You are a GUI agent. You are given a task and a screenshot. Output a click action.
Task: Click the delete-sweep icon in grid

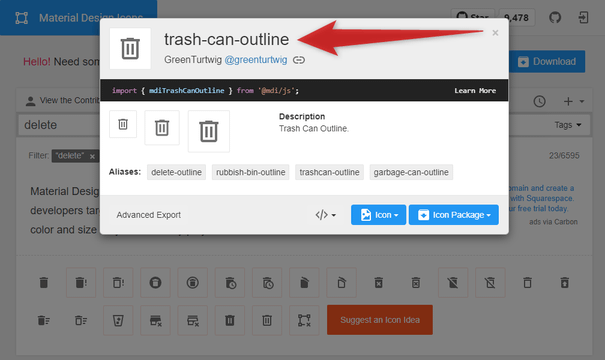(44, 320)
